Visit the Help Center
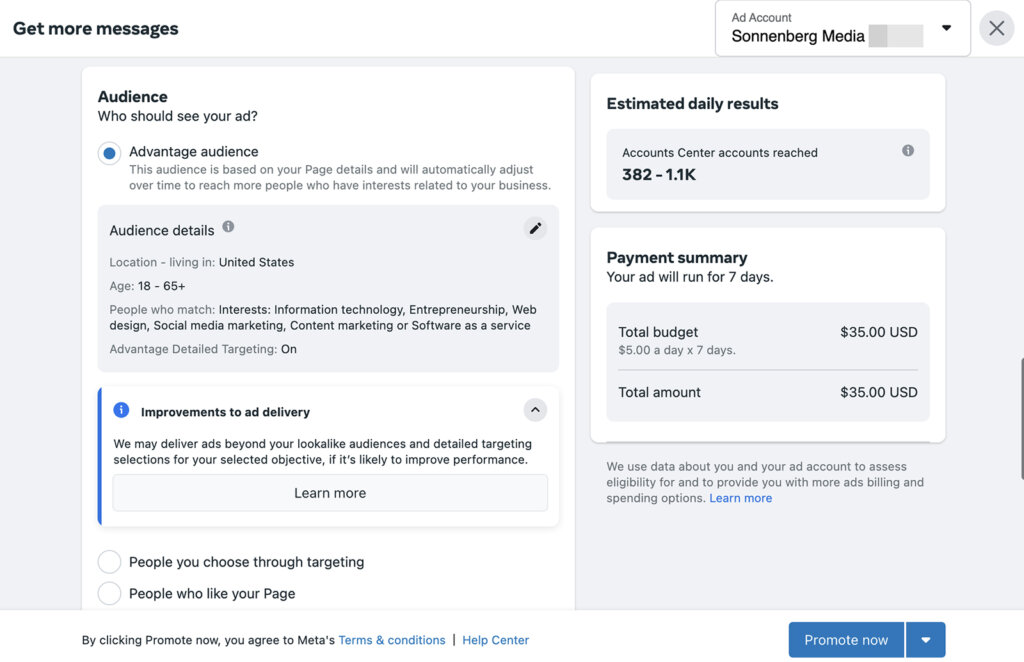 coord(495,639)
